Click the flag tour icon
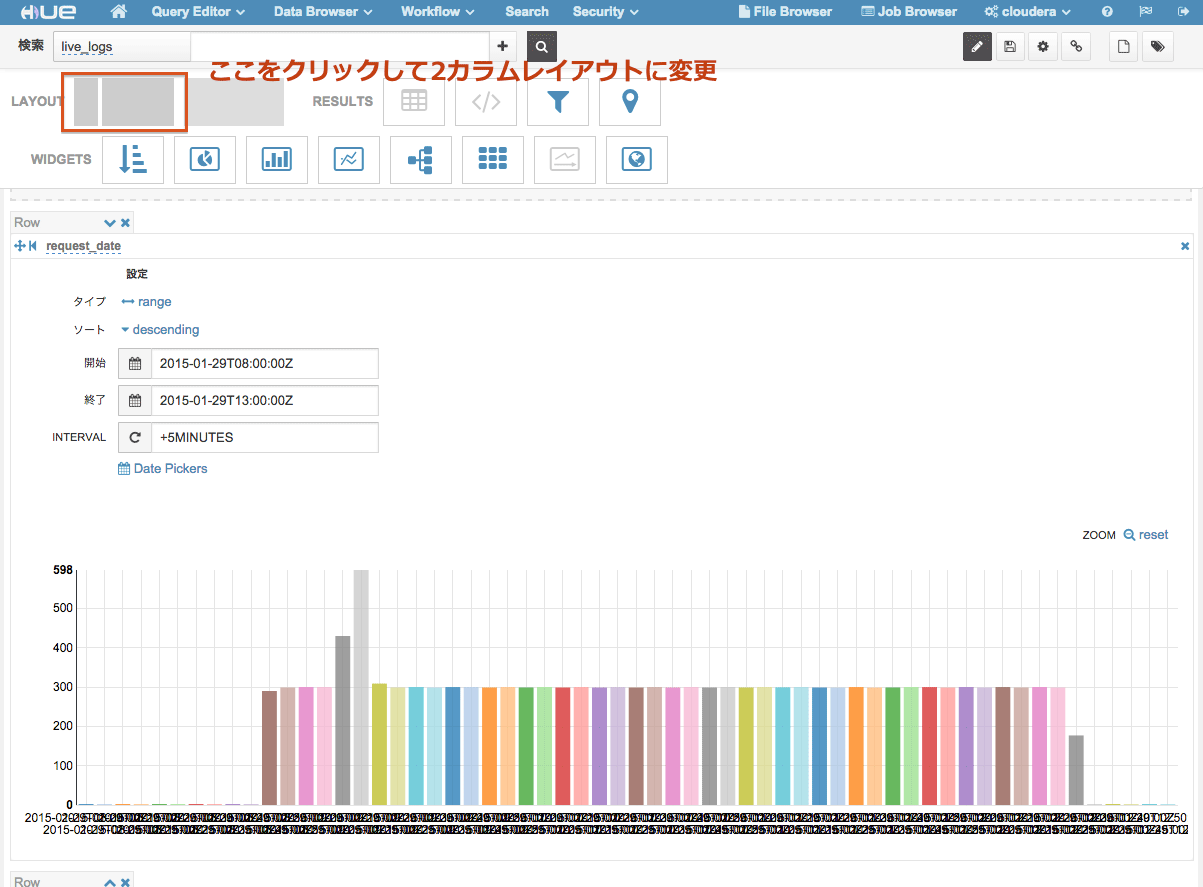Viewport: 1203px width, 887px height. (1145, 12)
